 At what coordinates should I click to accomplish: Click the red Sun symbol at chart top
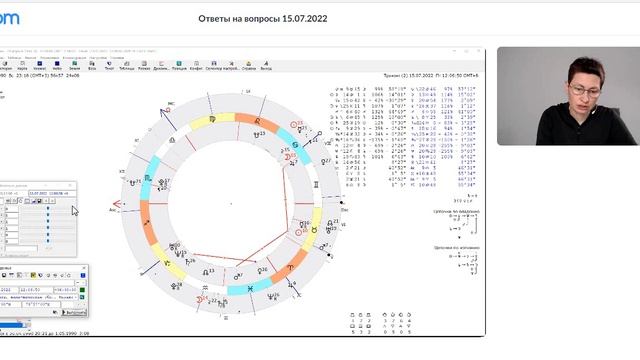click(294, 124)
